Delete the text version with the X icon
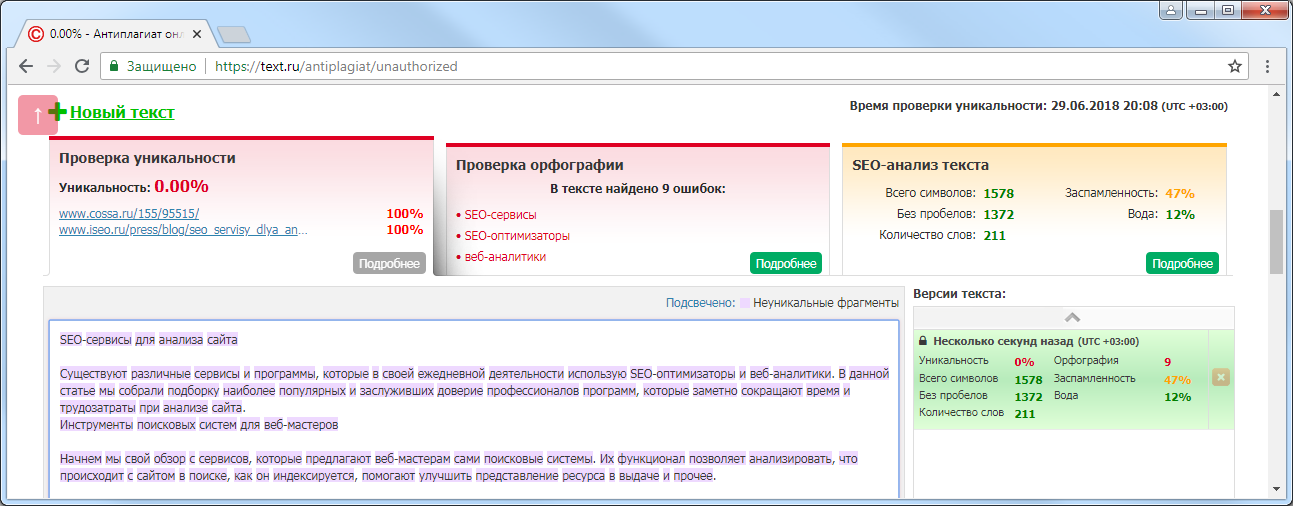Image resolution: width=1293 pixels, height=506 pixels. [1220, 377]
